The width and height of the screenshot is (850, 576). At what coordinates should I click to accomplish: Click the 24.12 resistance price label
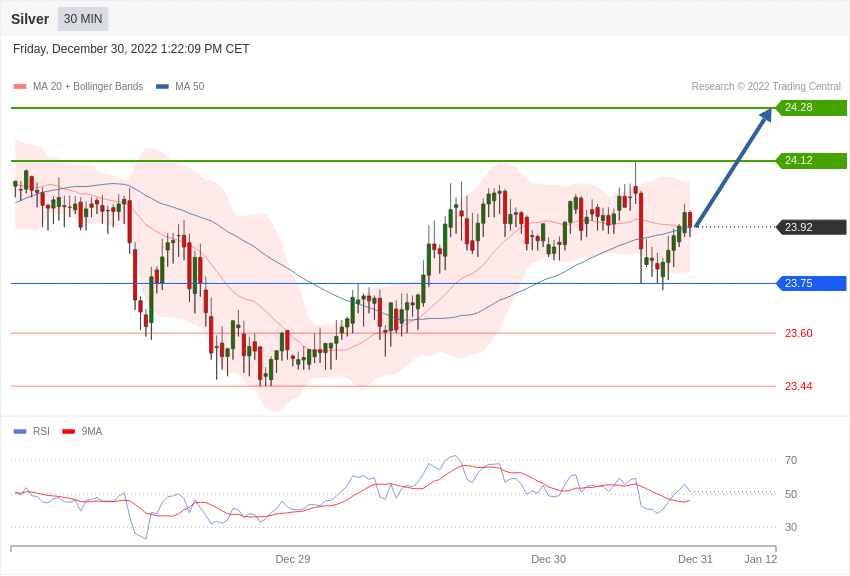[x=812, y=160]
